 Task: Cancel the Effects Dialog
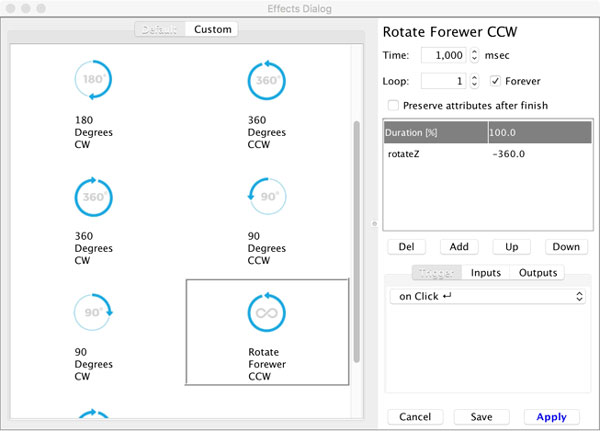point(415,417)
